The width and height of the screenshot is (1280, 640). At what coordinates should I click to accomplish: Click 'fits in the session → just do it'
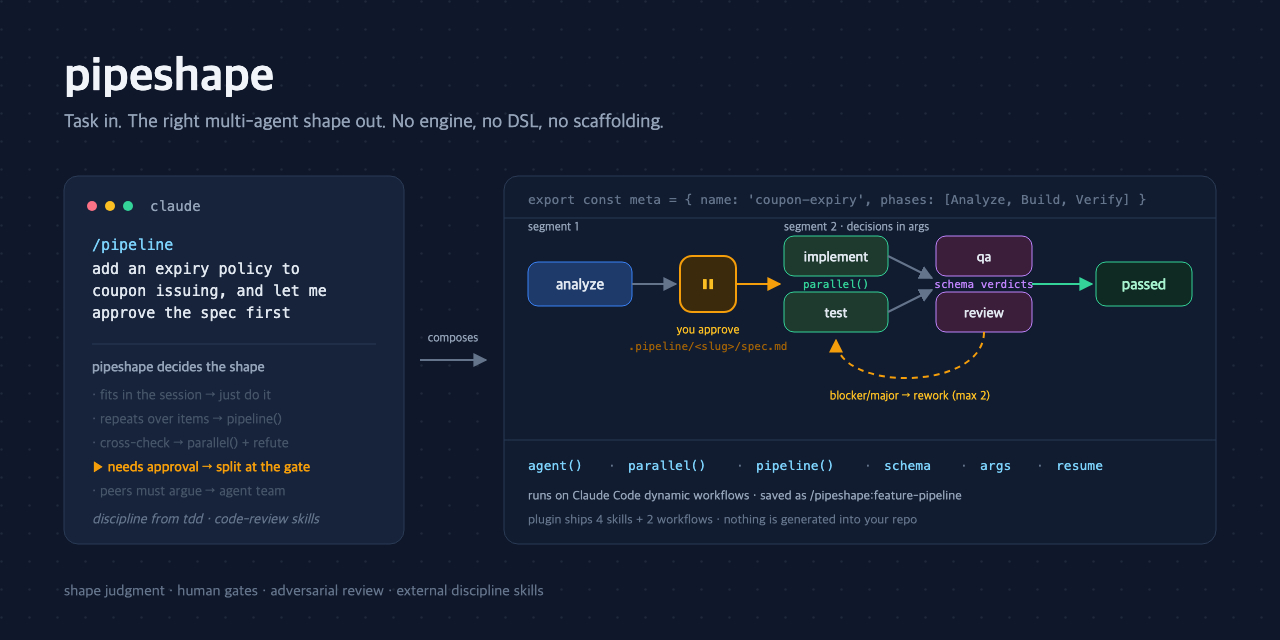point(182,395)
